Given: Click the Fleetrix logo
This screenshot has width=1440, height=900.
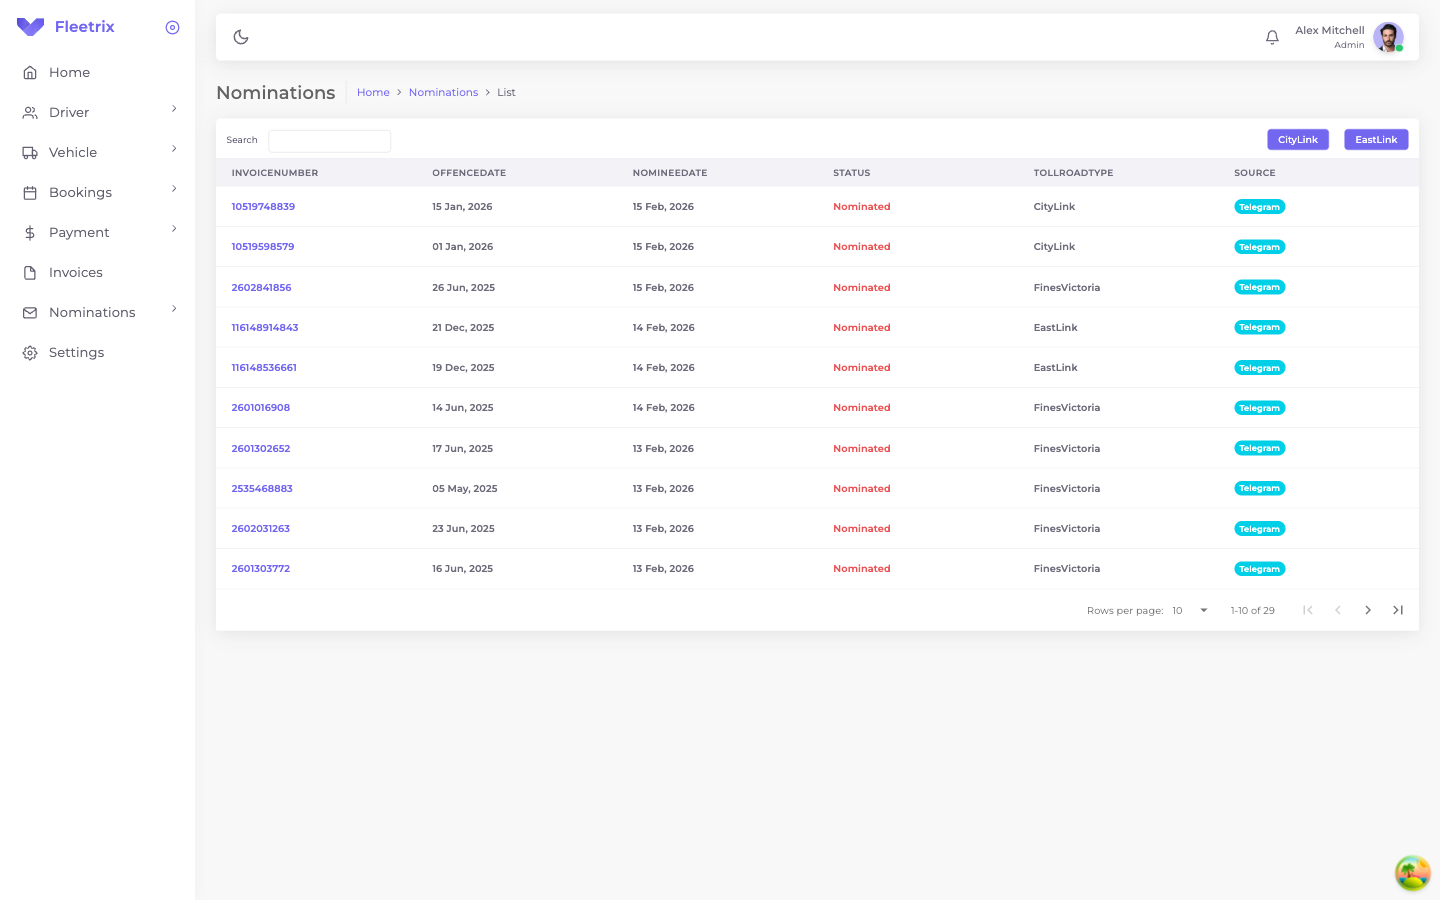Looking at the screenshot, I should 66,27.
